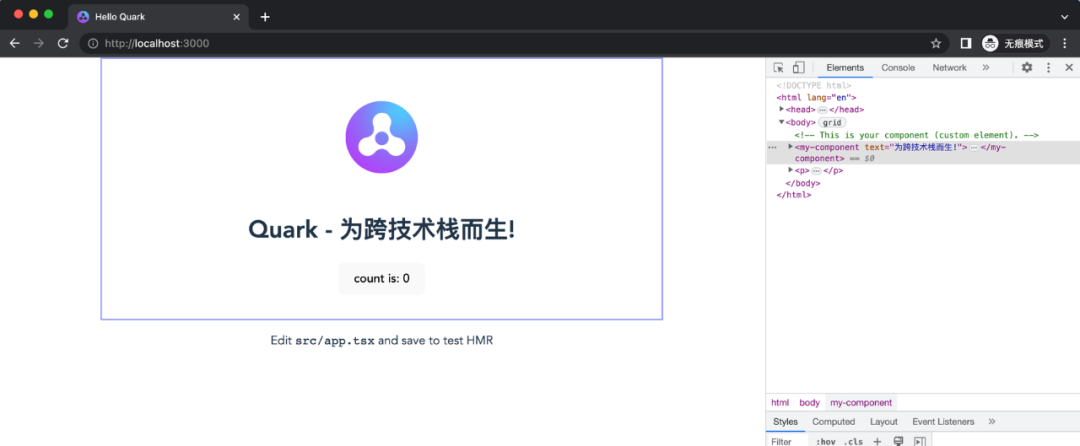Open the Styles pane tab
The width and height of the screenshot is (1080, 446).
click(x=785, y=421)
